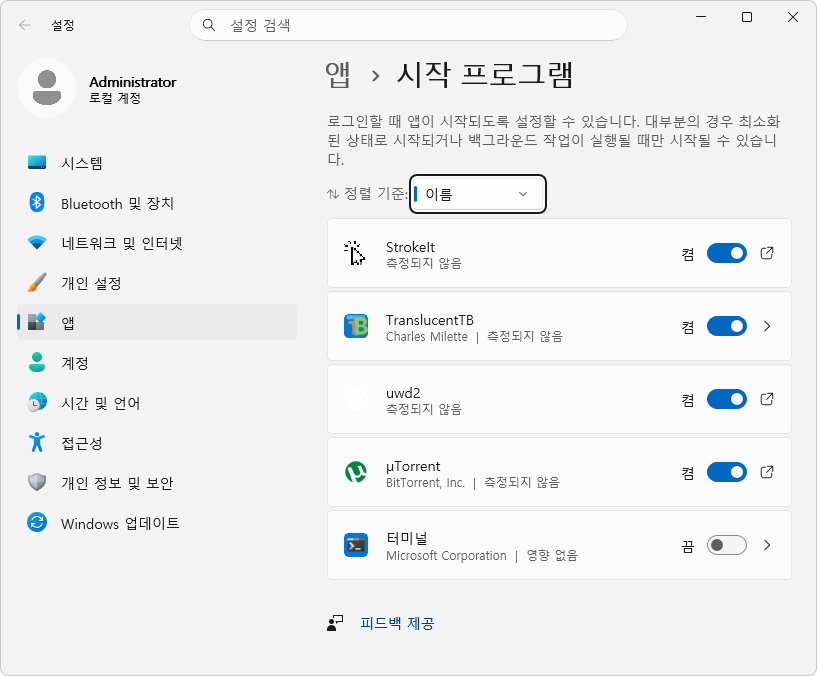Open uwd2 external link icon
The image size is (817, 676).
[x=767, y=399]
